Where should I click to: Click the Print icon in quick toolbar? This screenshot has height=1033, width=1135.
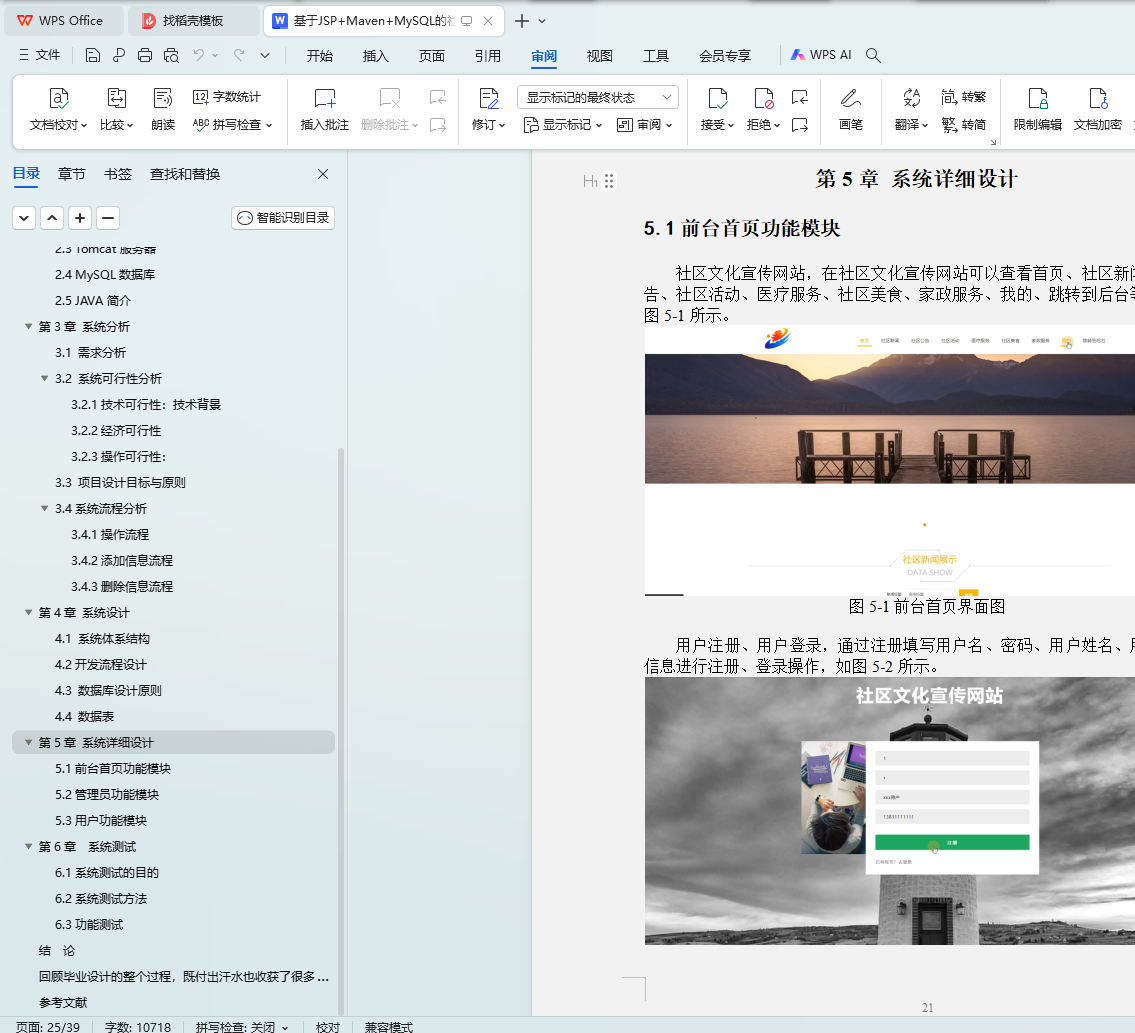click(145, 55)
